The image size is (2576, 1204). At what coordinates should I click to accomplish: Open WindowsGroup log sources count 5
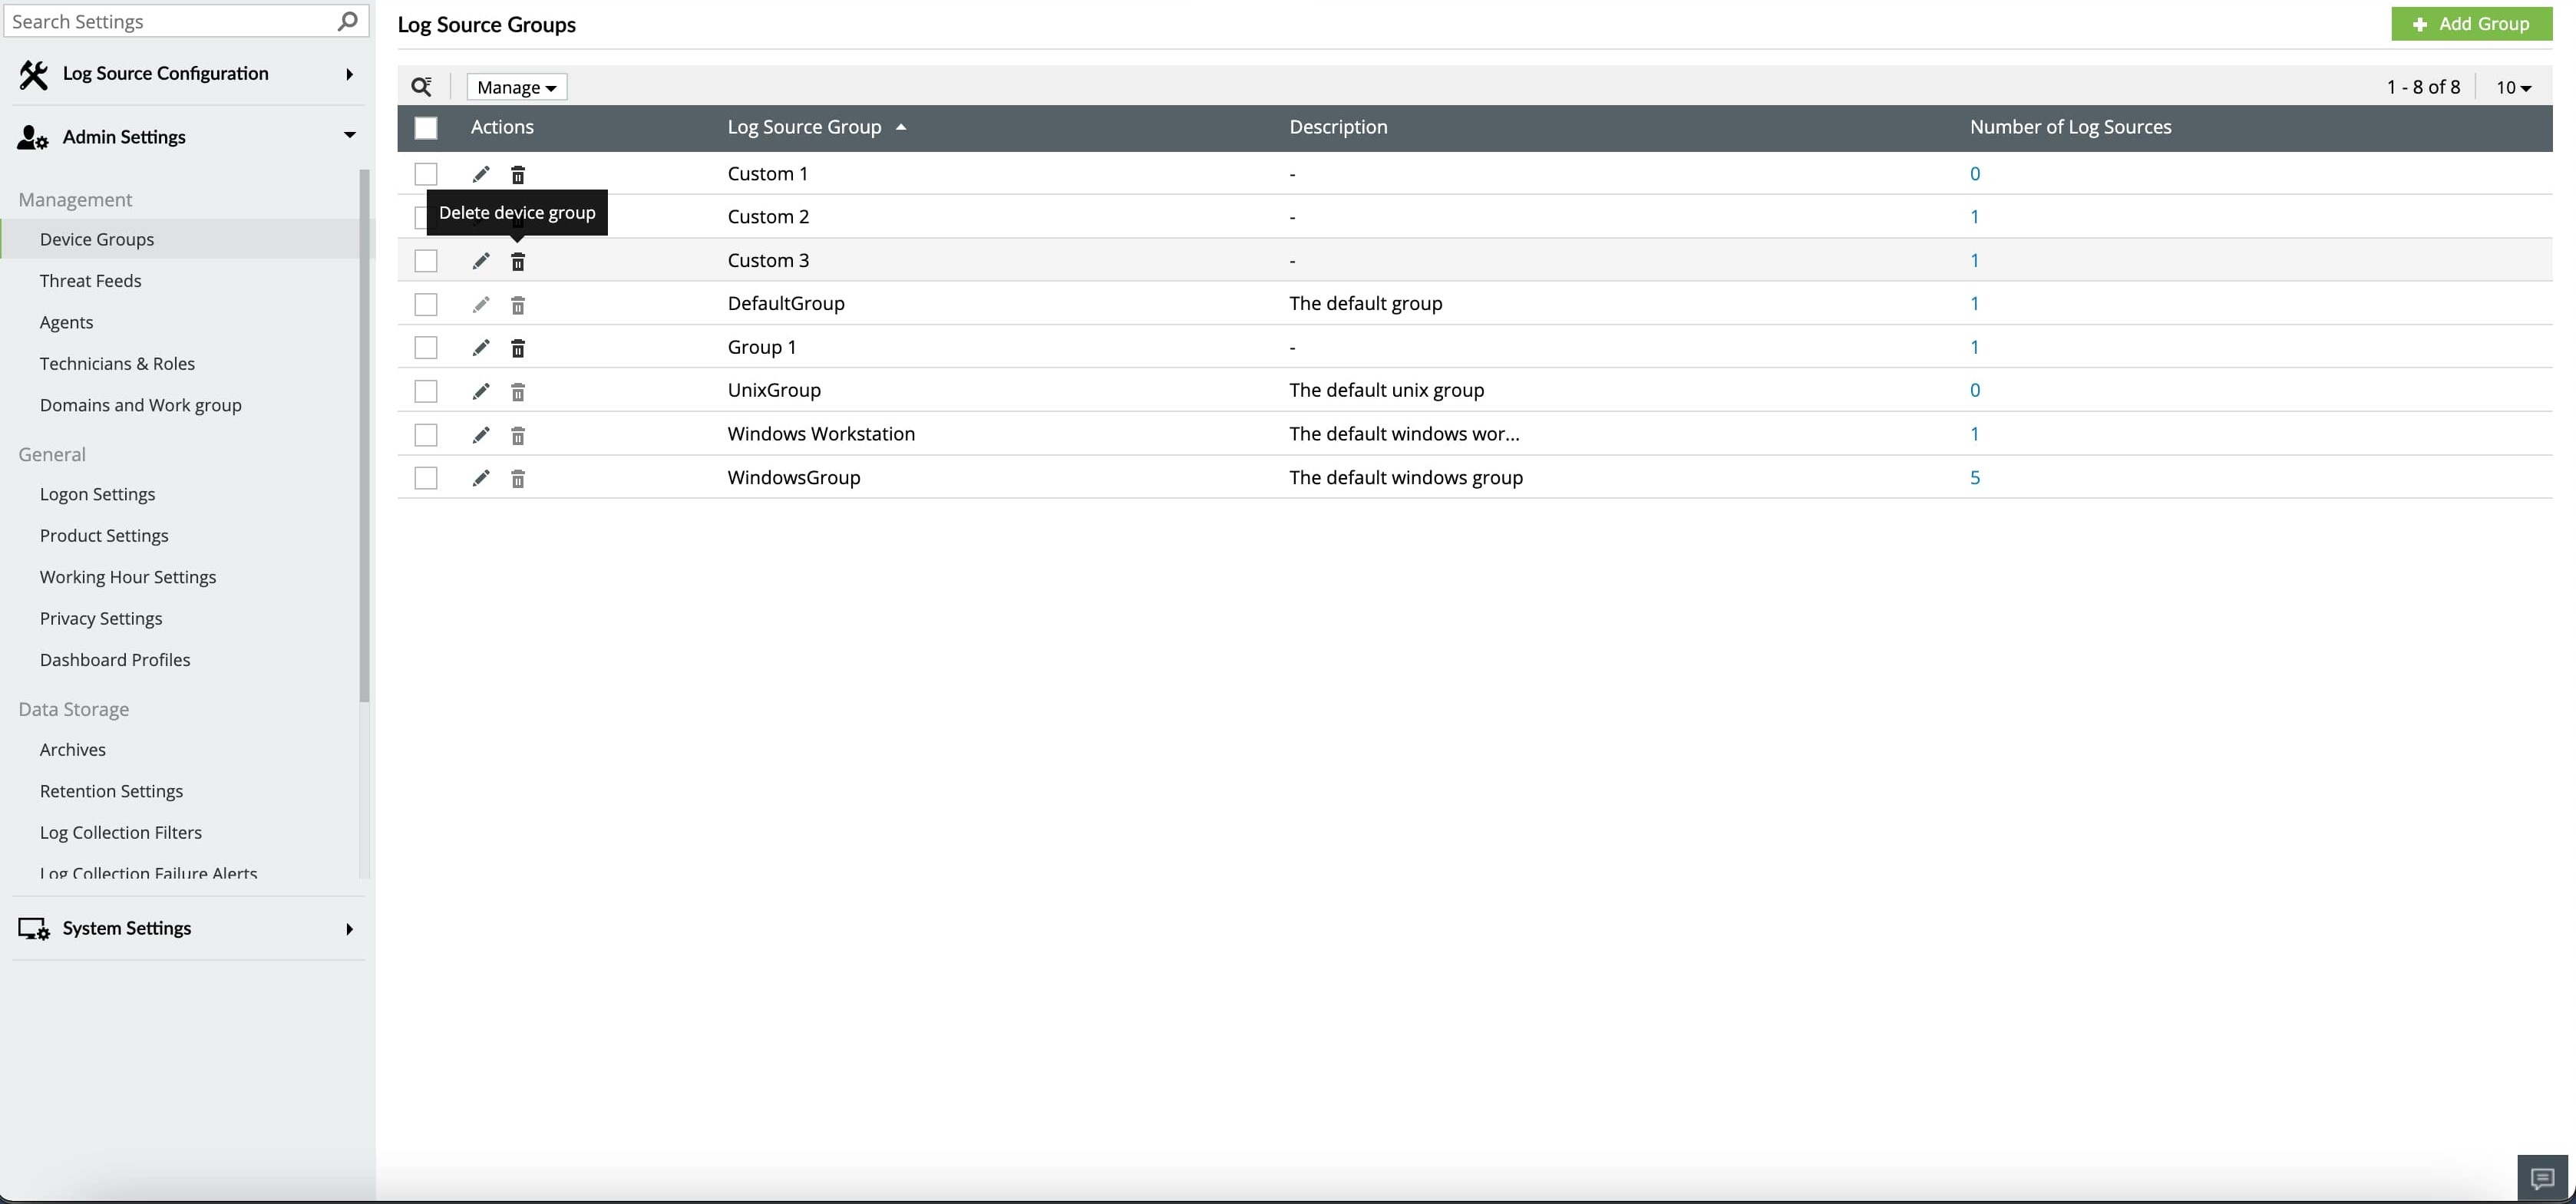click(1974, 478)
